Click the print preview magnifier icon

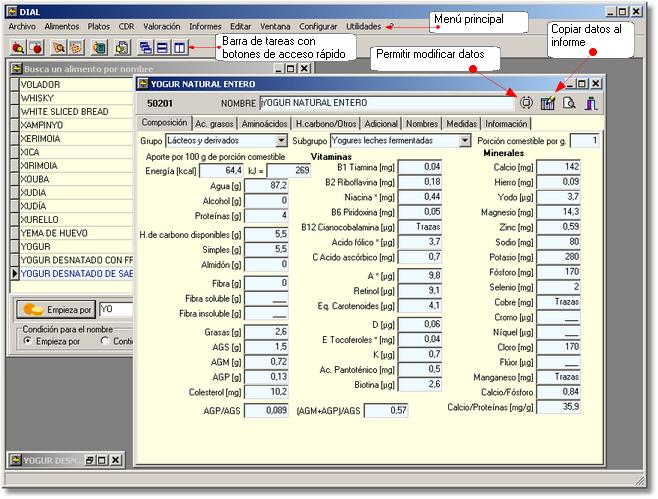pos(569,103)
